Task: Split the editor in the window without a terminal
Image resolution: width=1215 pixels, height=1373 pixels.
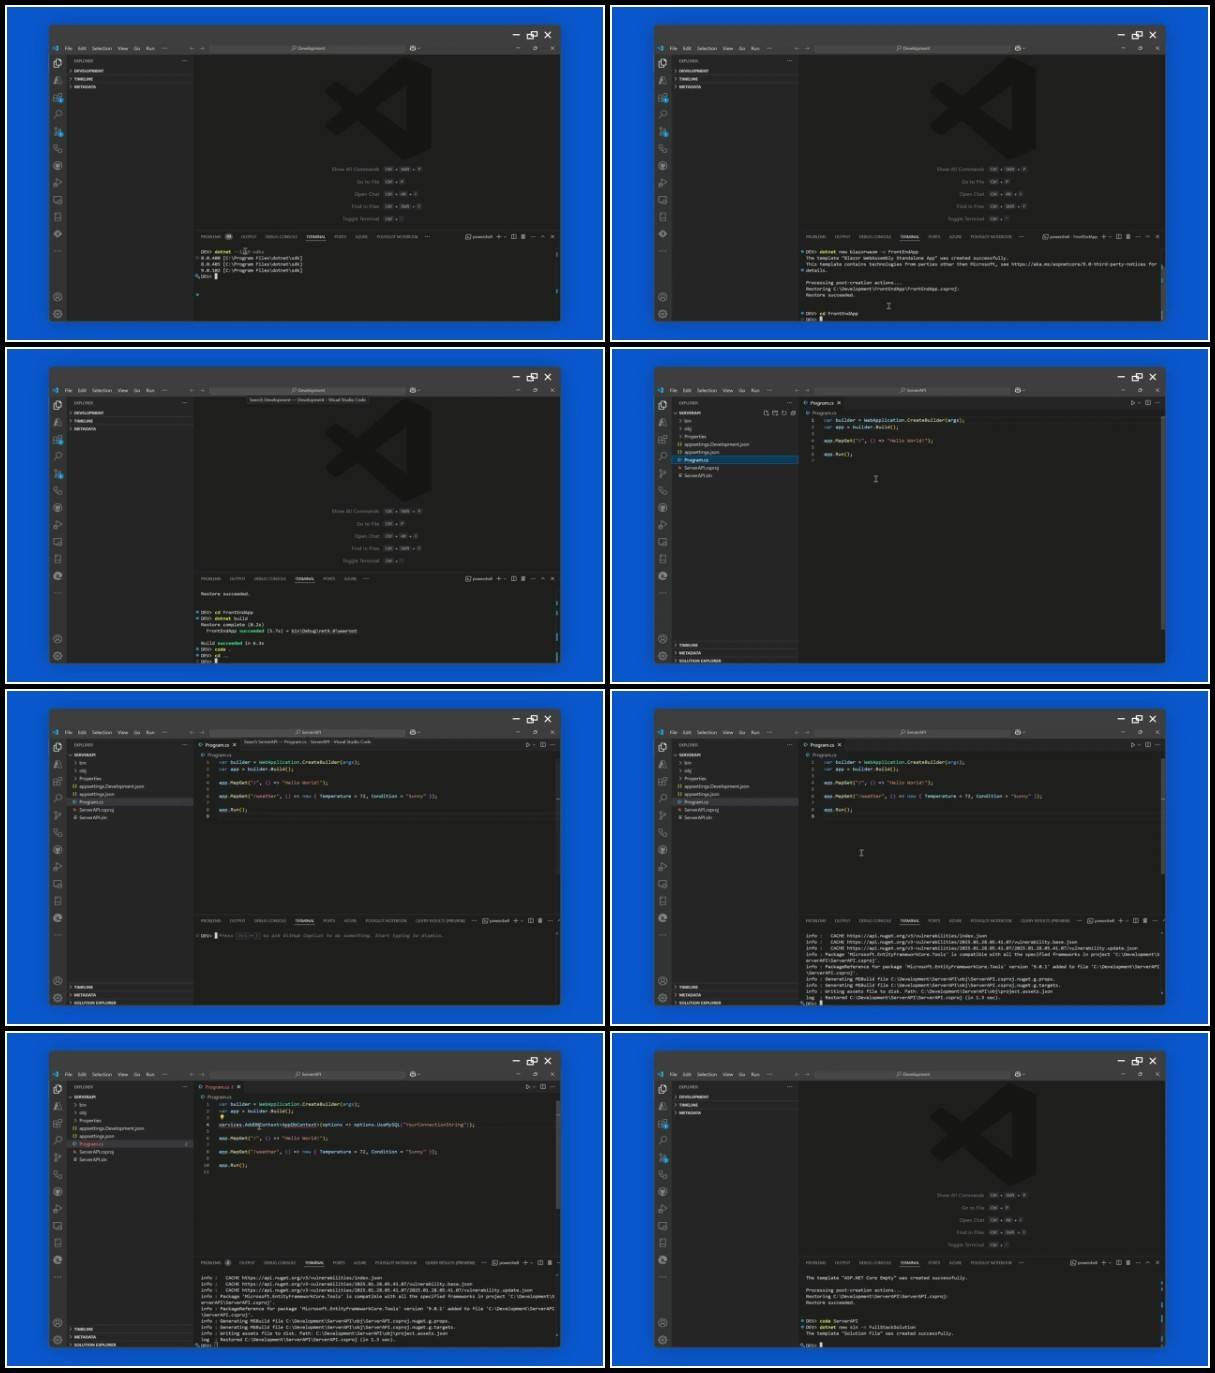Action: click(1148, 403)
